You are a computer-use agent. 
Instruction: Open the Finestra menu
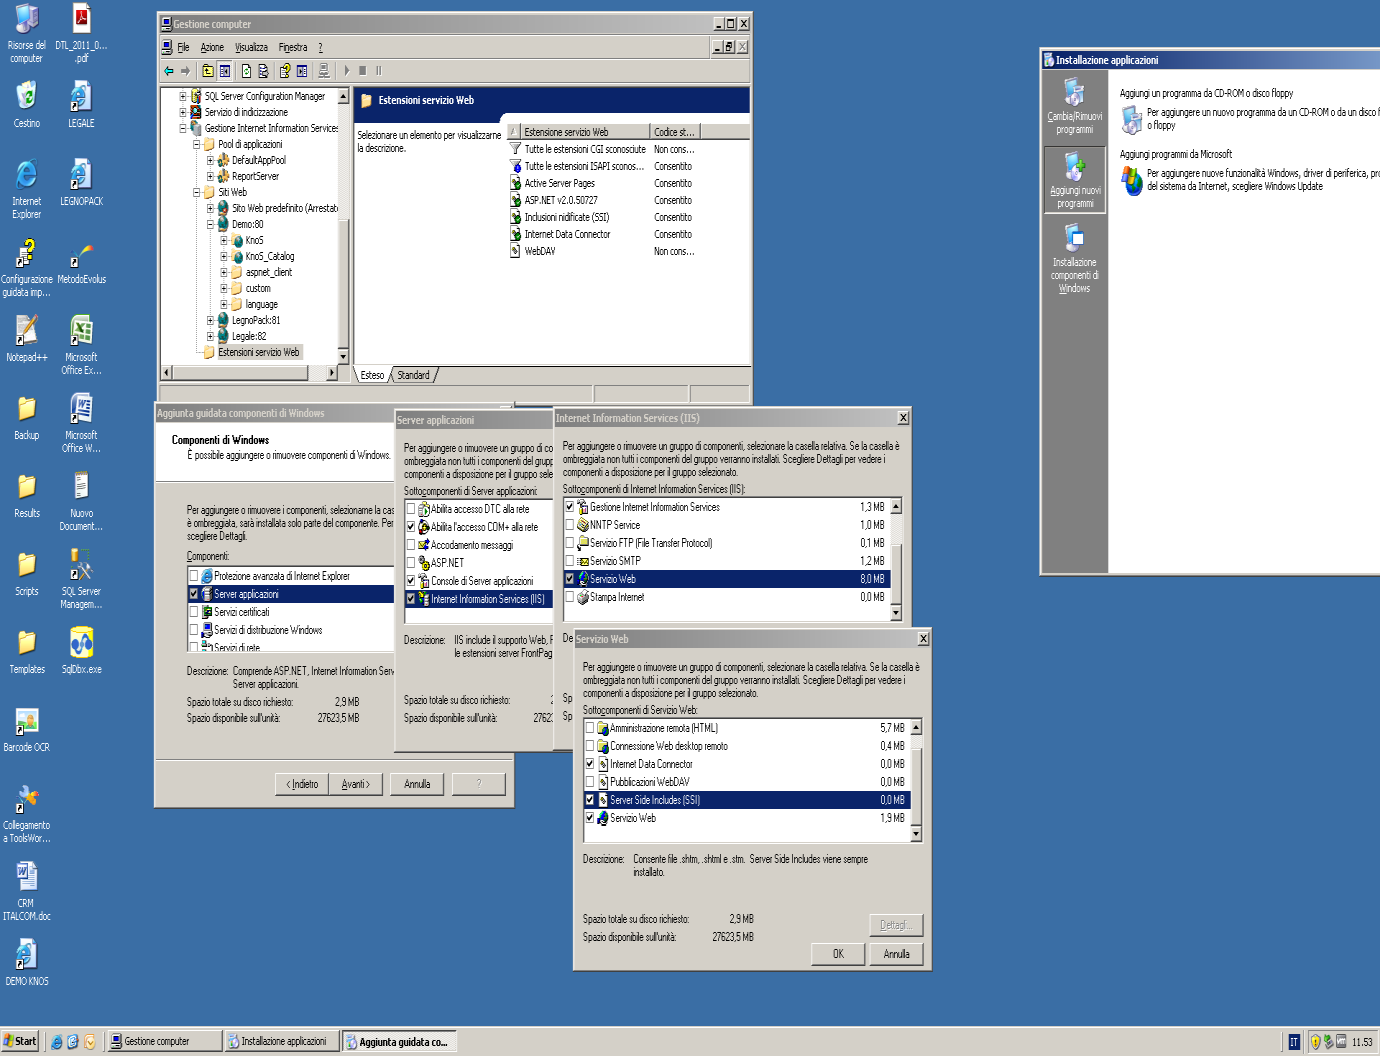tap(293, 47)
